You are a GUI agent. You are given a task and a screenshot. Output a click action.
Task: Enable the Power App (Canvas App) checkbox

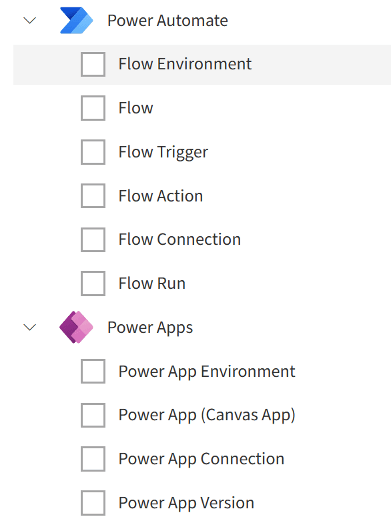[x=93, y=415]
